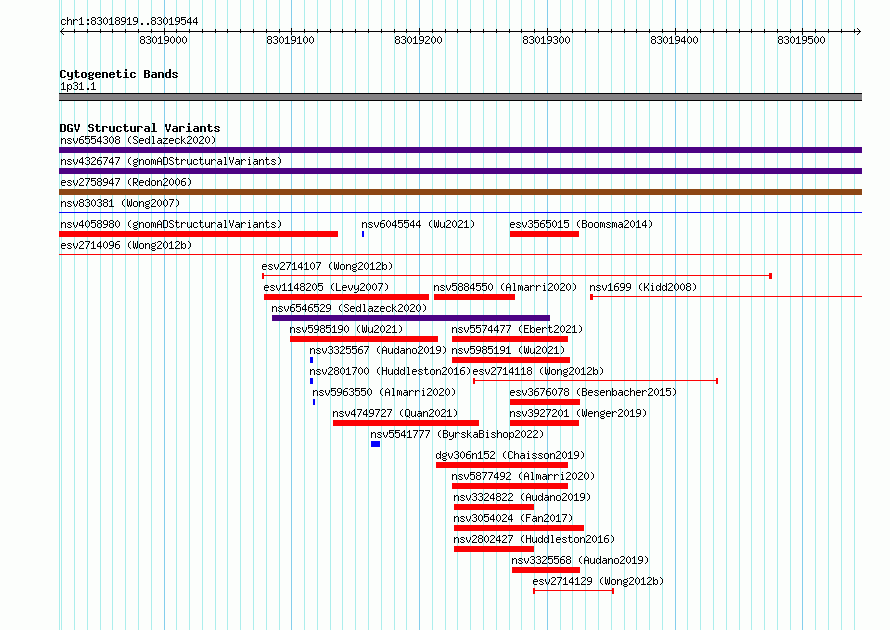Open the nsv5574477 (Ebert2021) label
The image size is (890, 630).
tap(517, 329)
